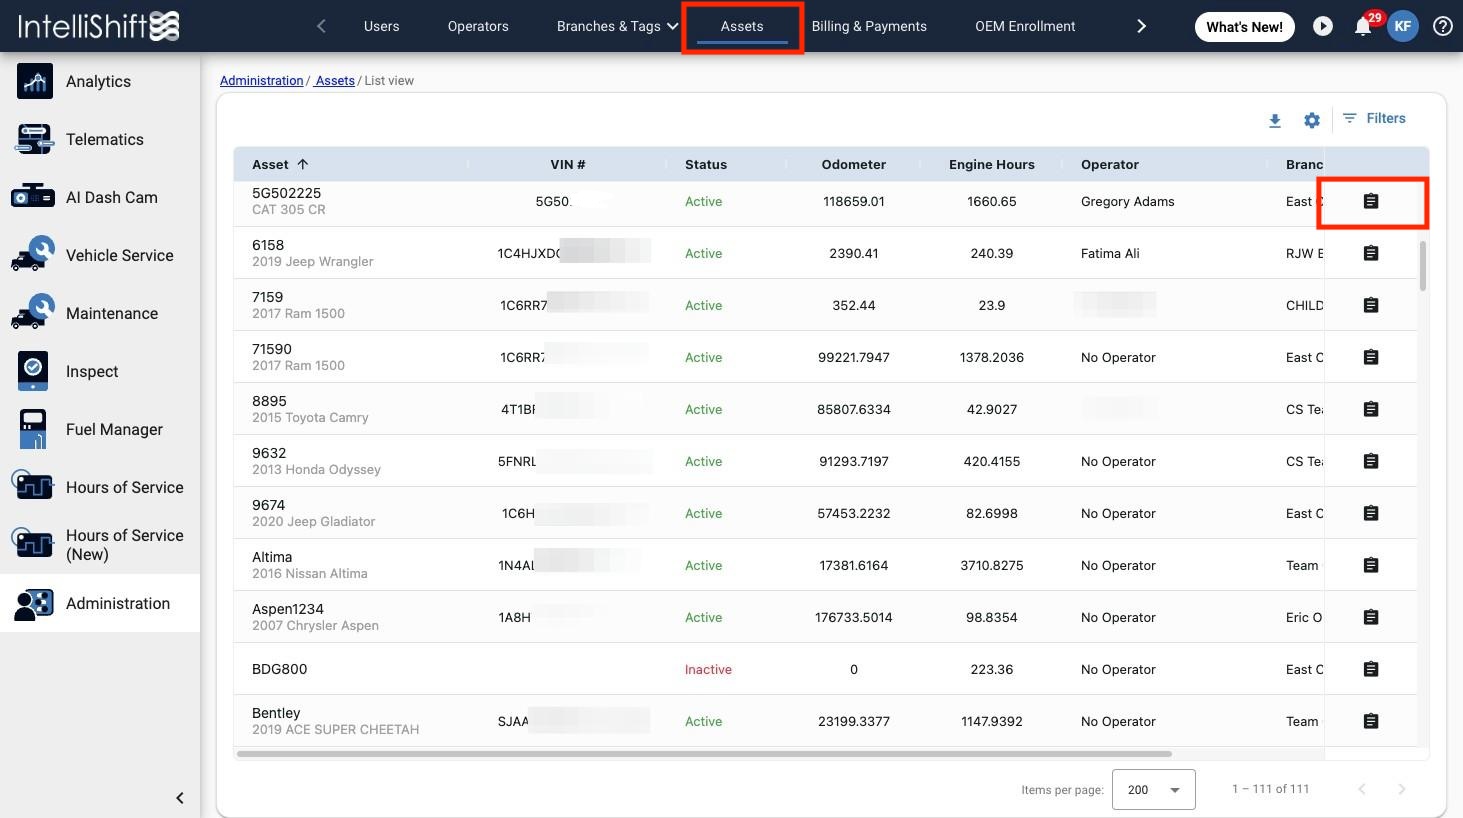Image resolution: width=1463 pixels, height=818 pixels.
Task: Open the Analytics module
Action: 99,81
